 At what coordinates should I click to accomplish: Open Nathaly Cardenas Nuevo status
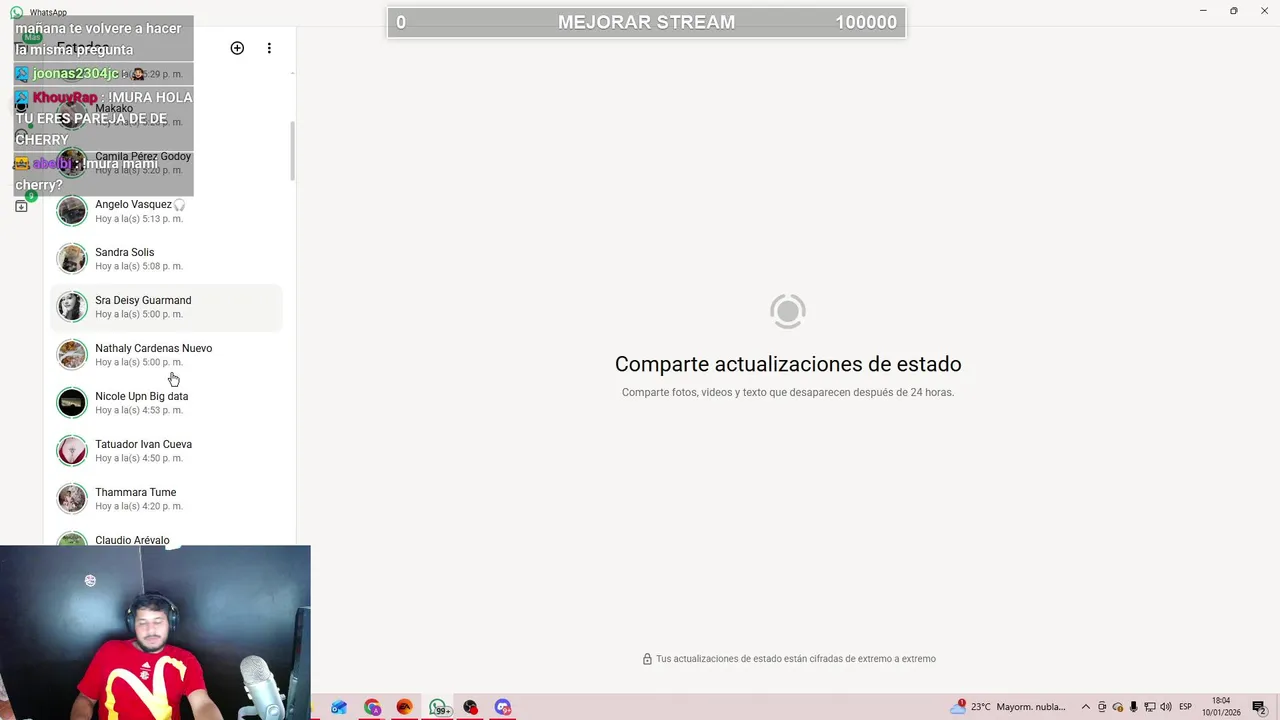tap(166, 355)
